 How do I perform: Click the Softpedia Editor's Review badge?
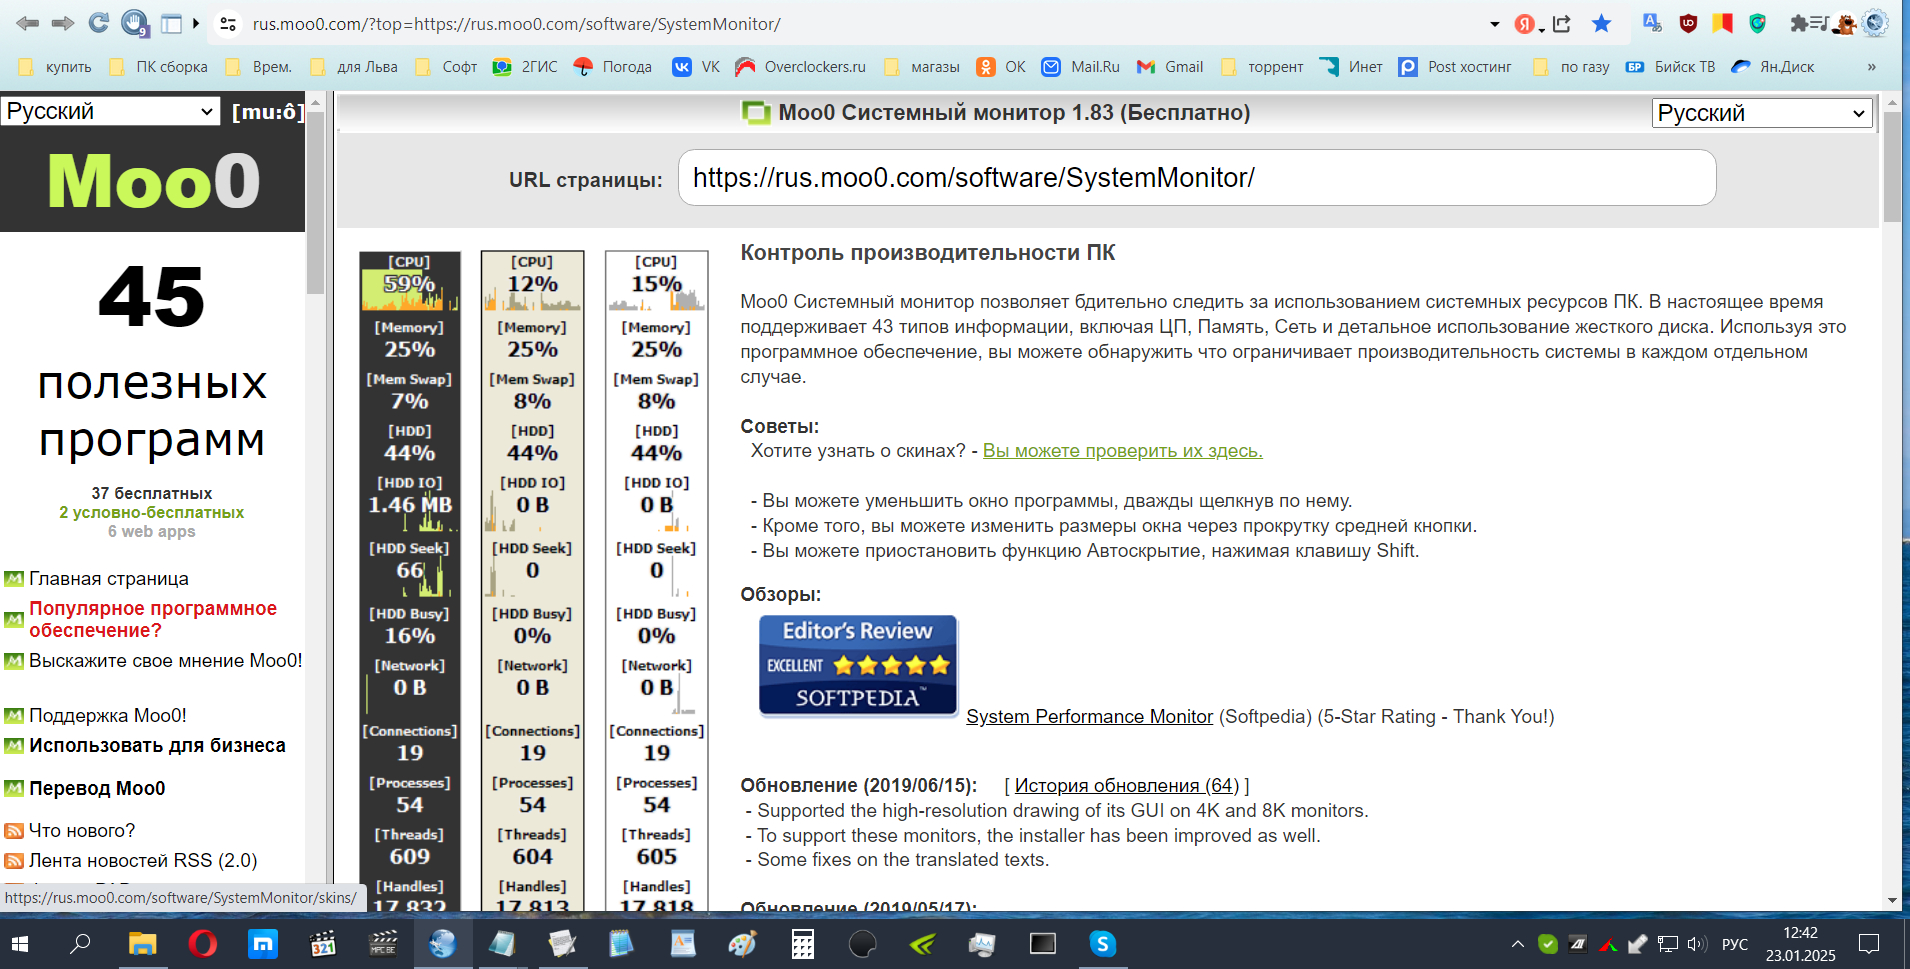point(858,666)
